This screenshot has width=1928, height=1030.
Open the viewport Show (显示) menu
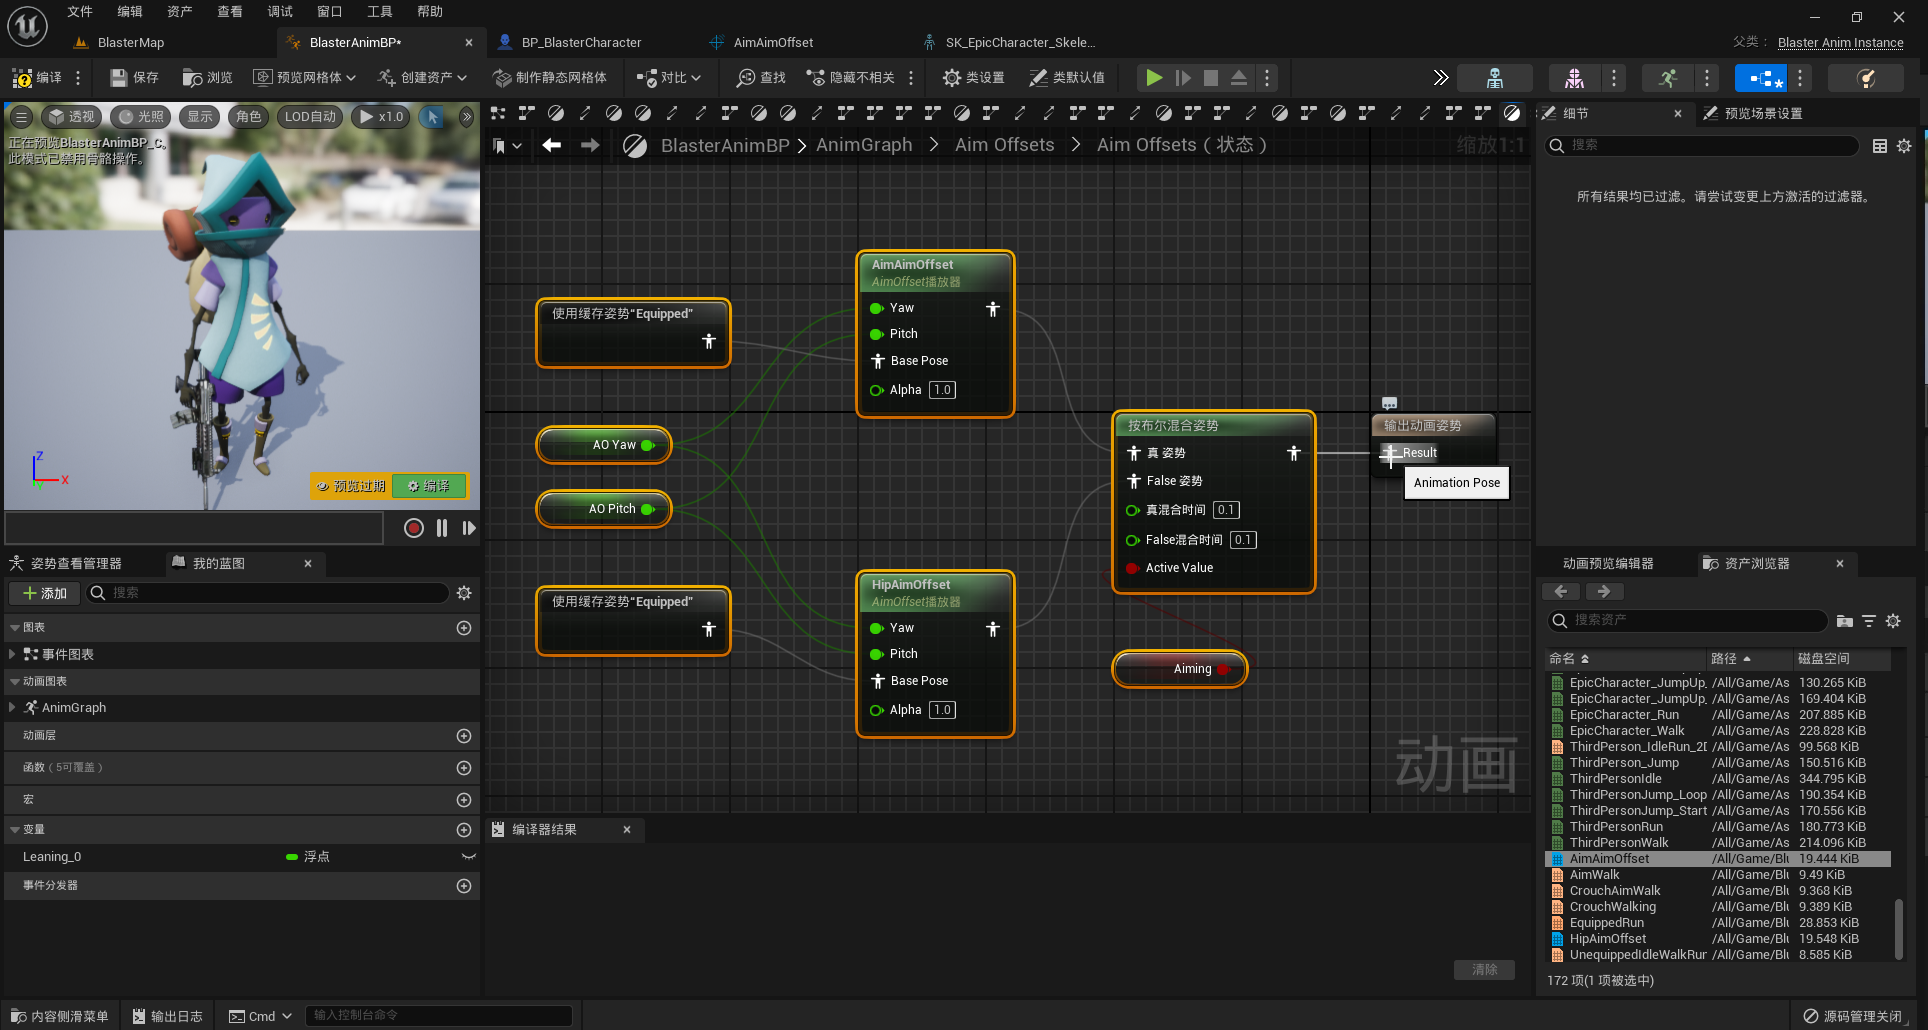coord(200,117)
